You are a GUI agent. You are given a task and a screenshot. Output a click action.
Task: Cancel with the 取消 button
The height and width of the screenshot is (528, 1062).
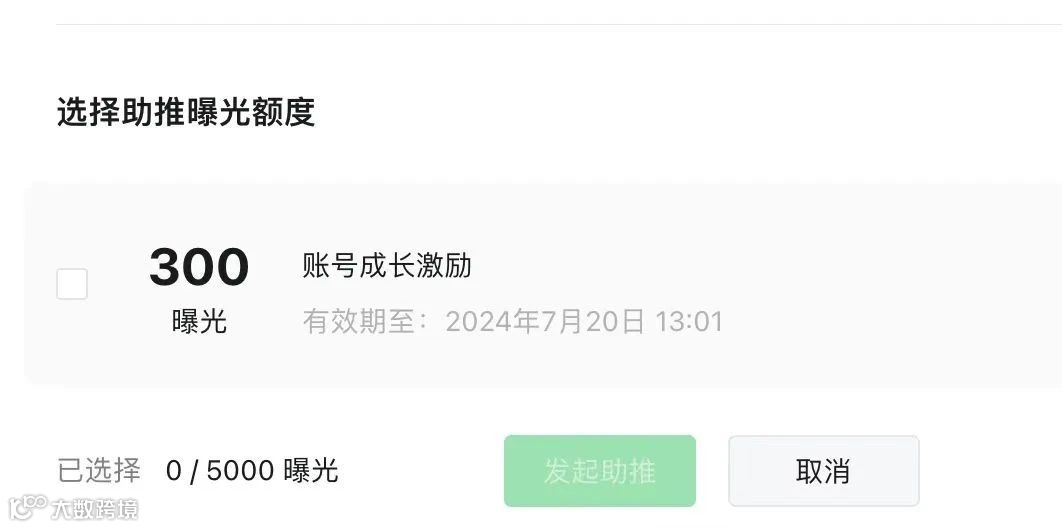pyautogui.click(x=824, y=470)
